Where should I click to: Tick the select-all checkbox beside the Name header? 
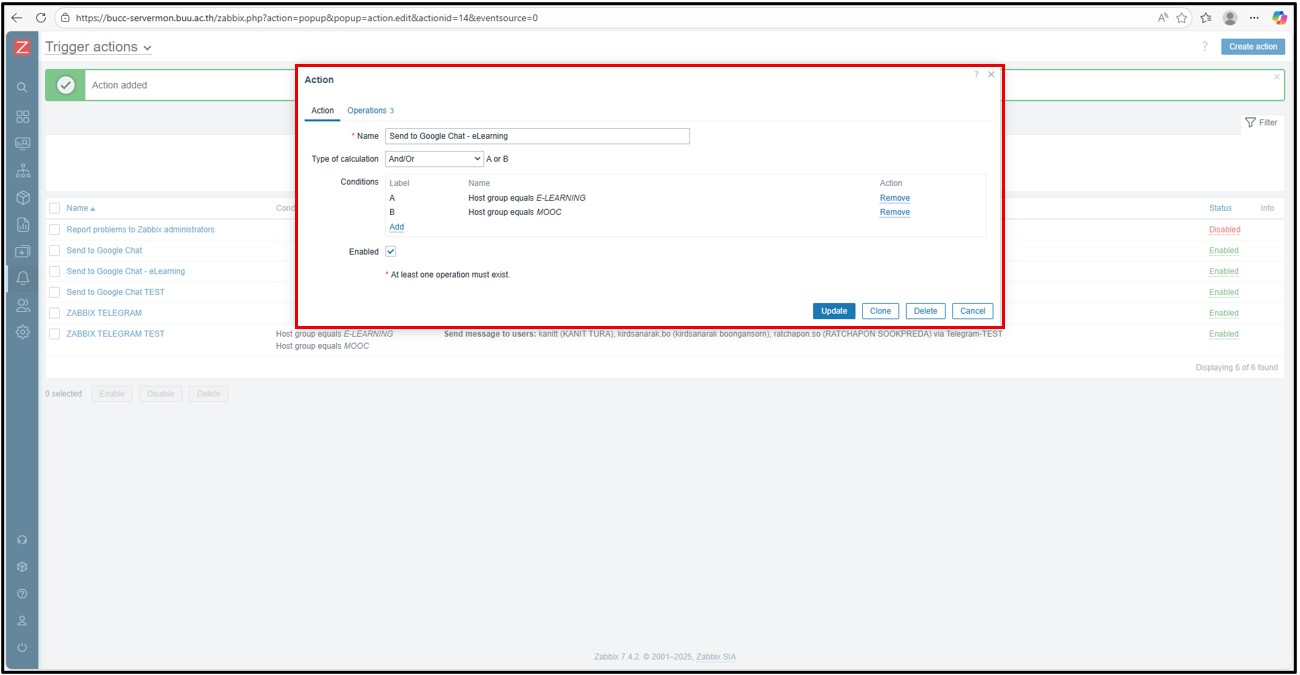pyautogui.click(x=55, y=208)
